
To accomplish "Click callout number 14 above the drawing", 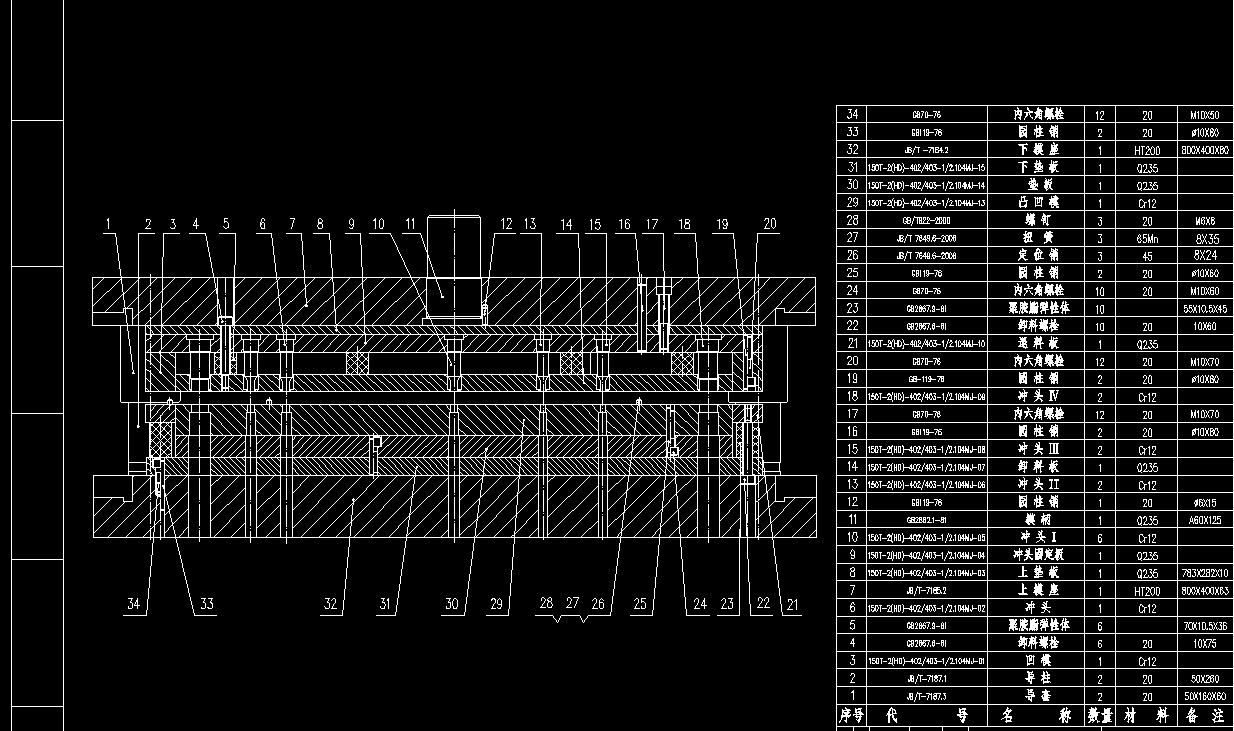I will pyautogui.click(x=566, y=224).
